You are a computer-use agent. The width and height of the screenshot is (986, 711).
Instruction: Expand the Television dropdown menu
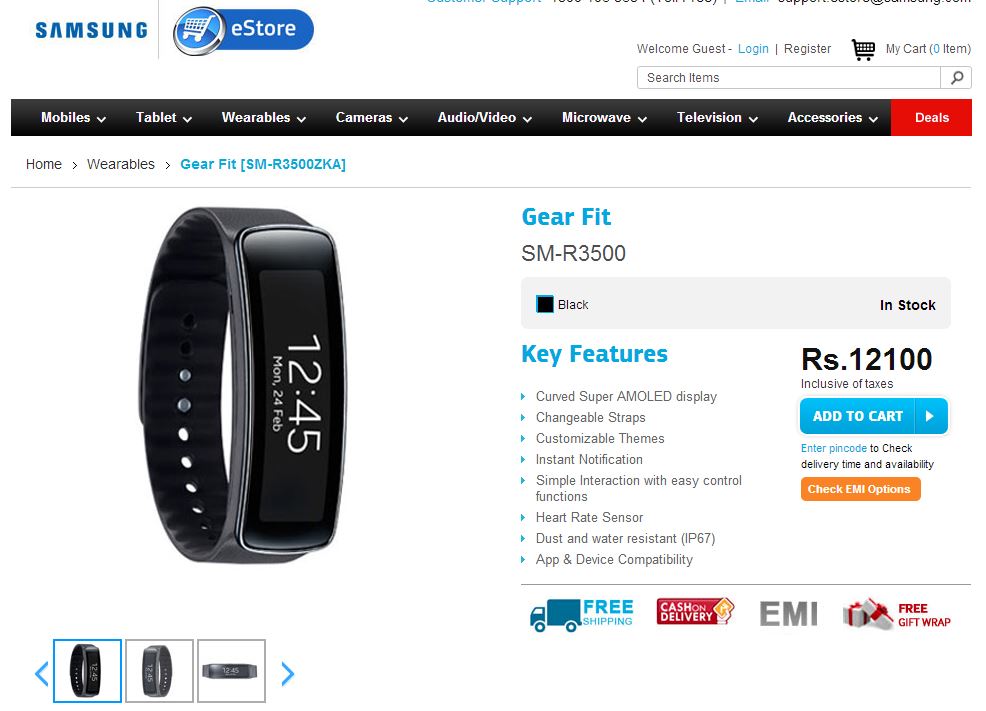point(717,118)
